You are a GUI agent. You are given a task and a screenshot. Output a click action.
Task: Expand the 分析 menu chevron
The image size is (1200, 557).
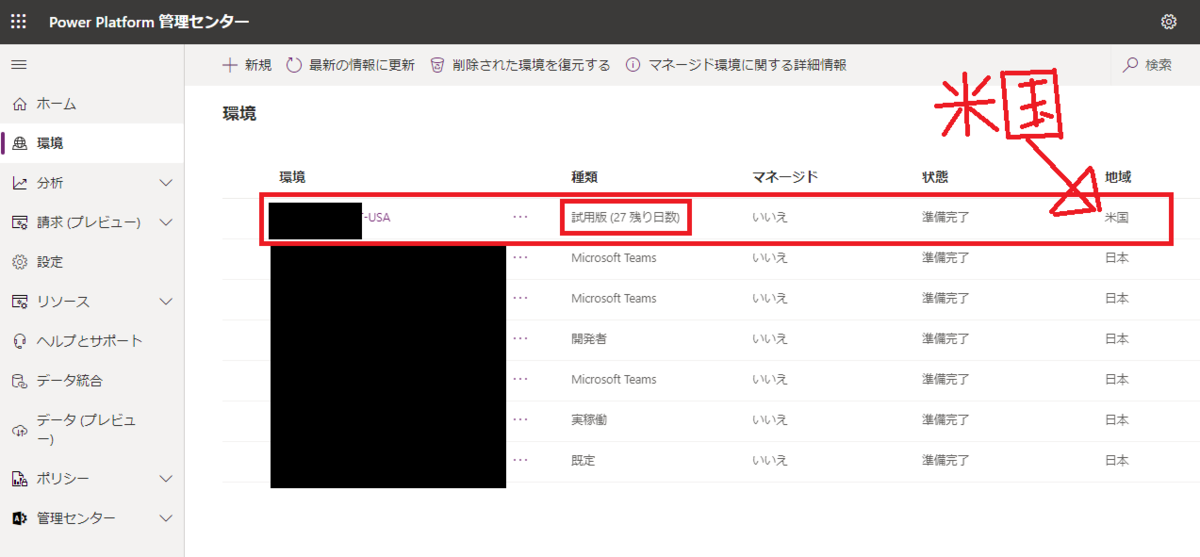(166, 183)
